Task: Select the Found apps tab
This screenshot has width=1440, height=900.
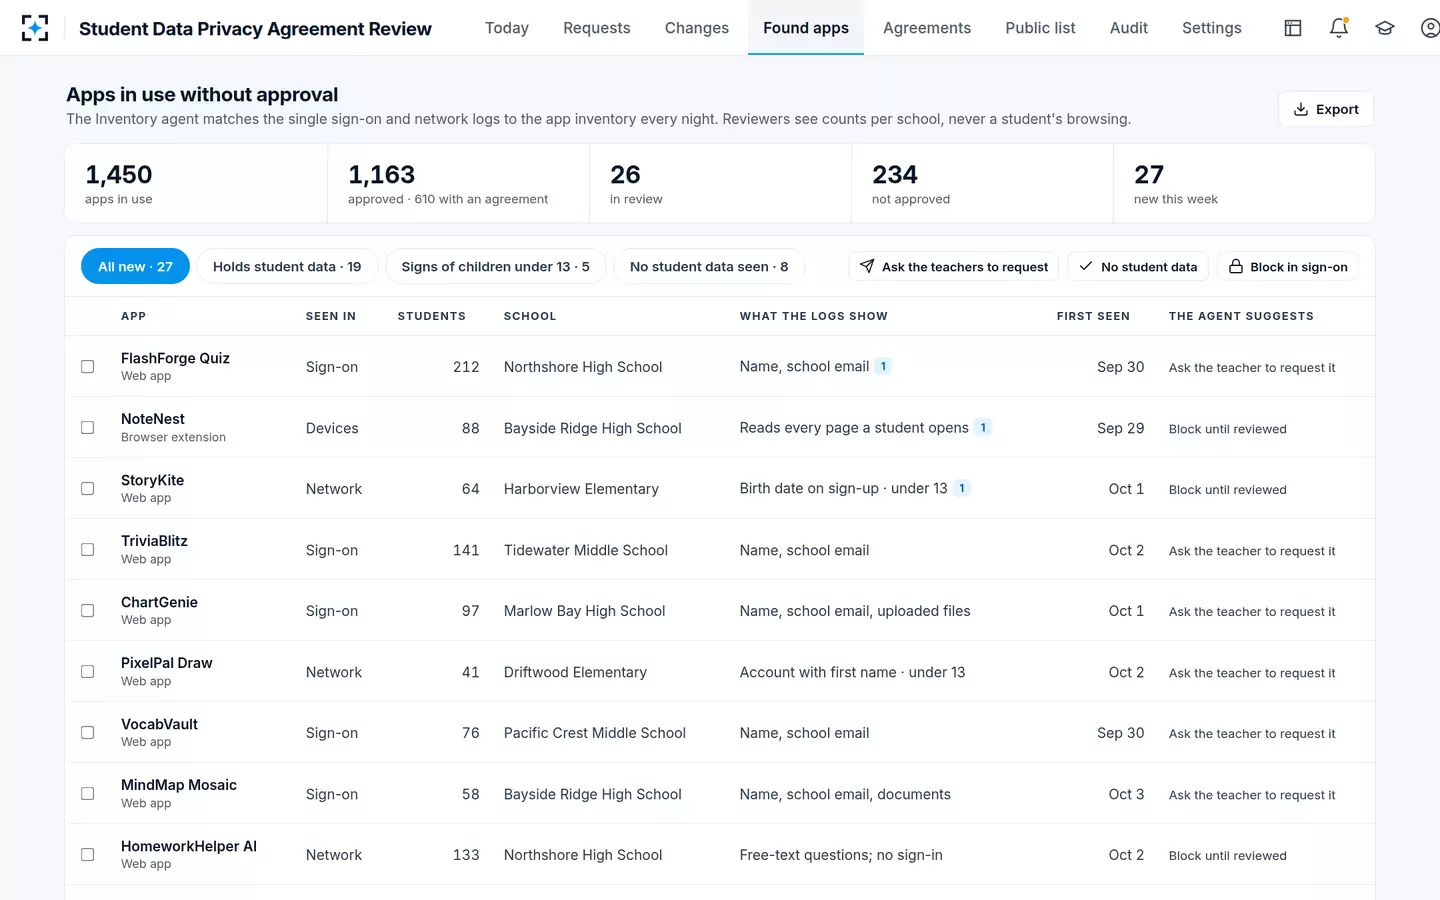Action: tap(806, 28)
